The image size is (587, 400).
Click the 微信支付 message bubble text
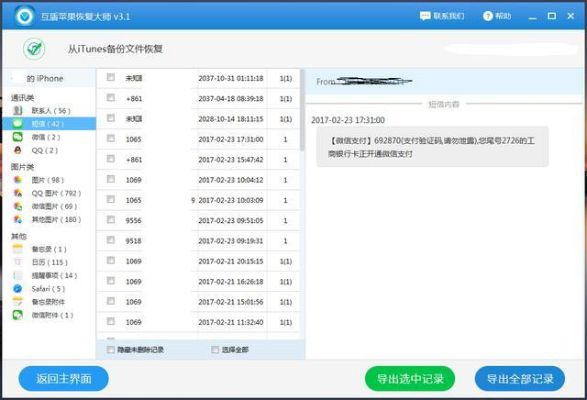point(432,147)
